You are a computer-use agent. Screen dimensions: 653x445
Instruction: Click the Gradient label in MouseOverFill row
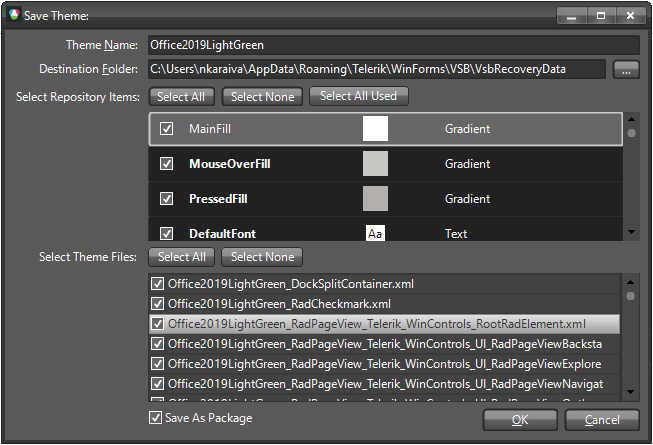pos(467,164)
